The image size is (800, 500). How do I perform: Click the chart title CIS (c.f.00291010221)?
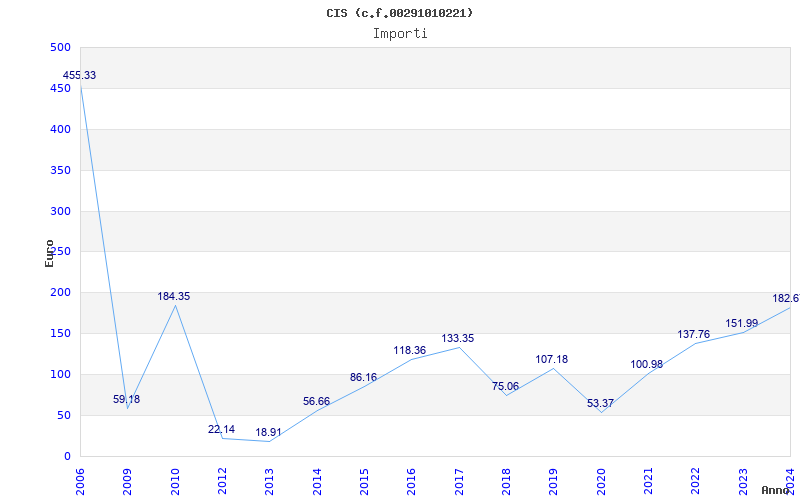tap(399, 13)
